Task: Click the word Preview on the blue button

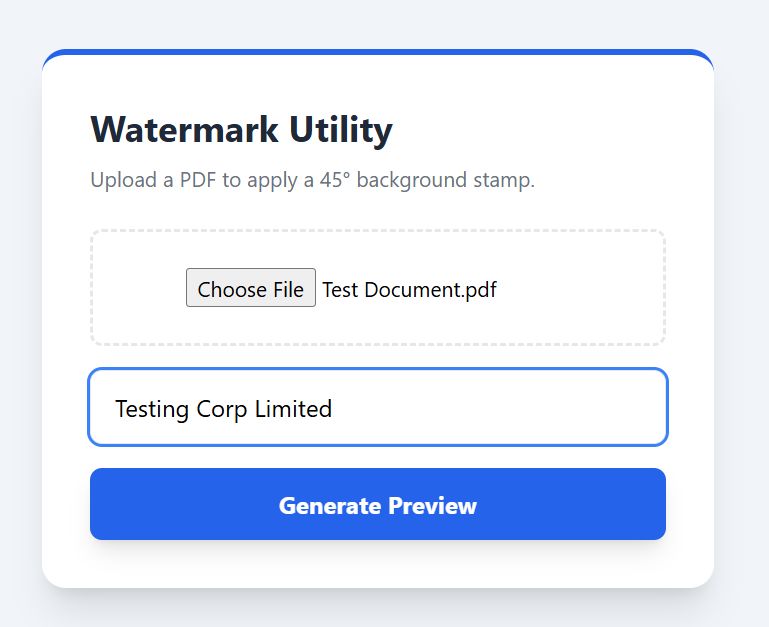Action: click(x=431, y=505)
